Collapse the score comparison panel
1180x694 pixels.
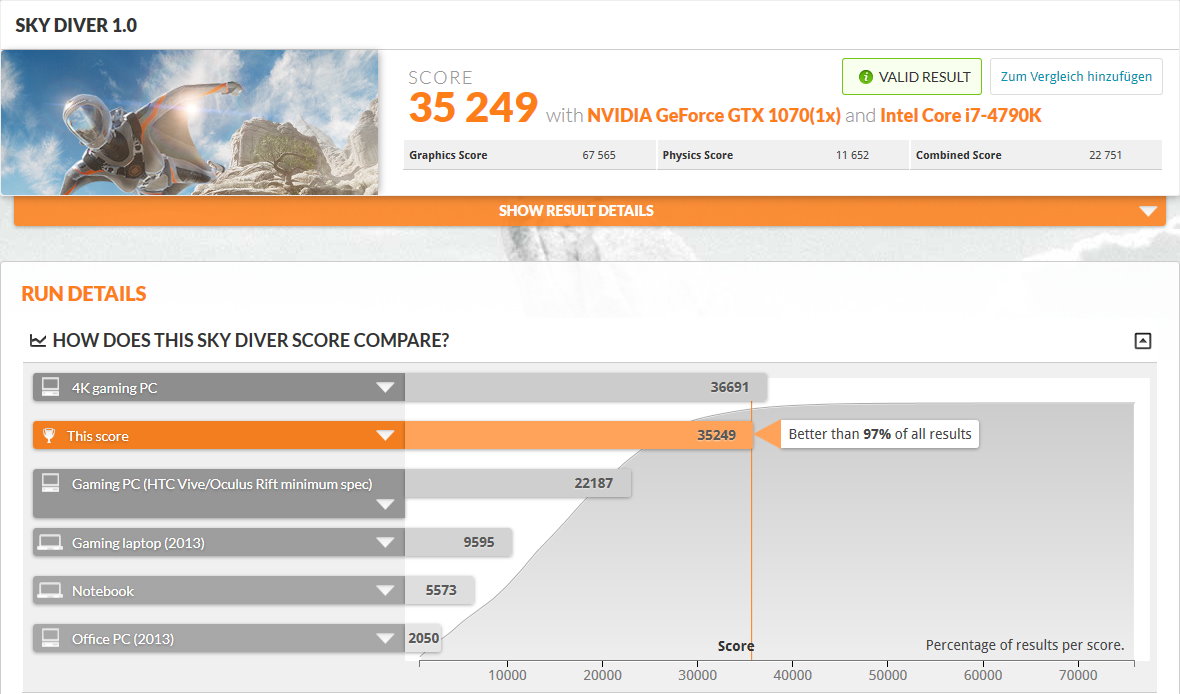click(x=1143, y=341)
